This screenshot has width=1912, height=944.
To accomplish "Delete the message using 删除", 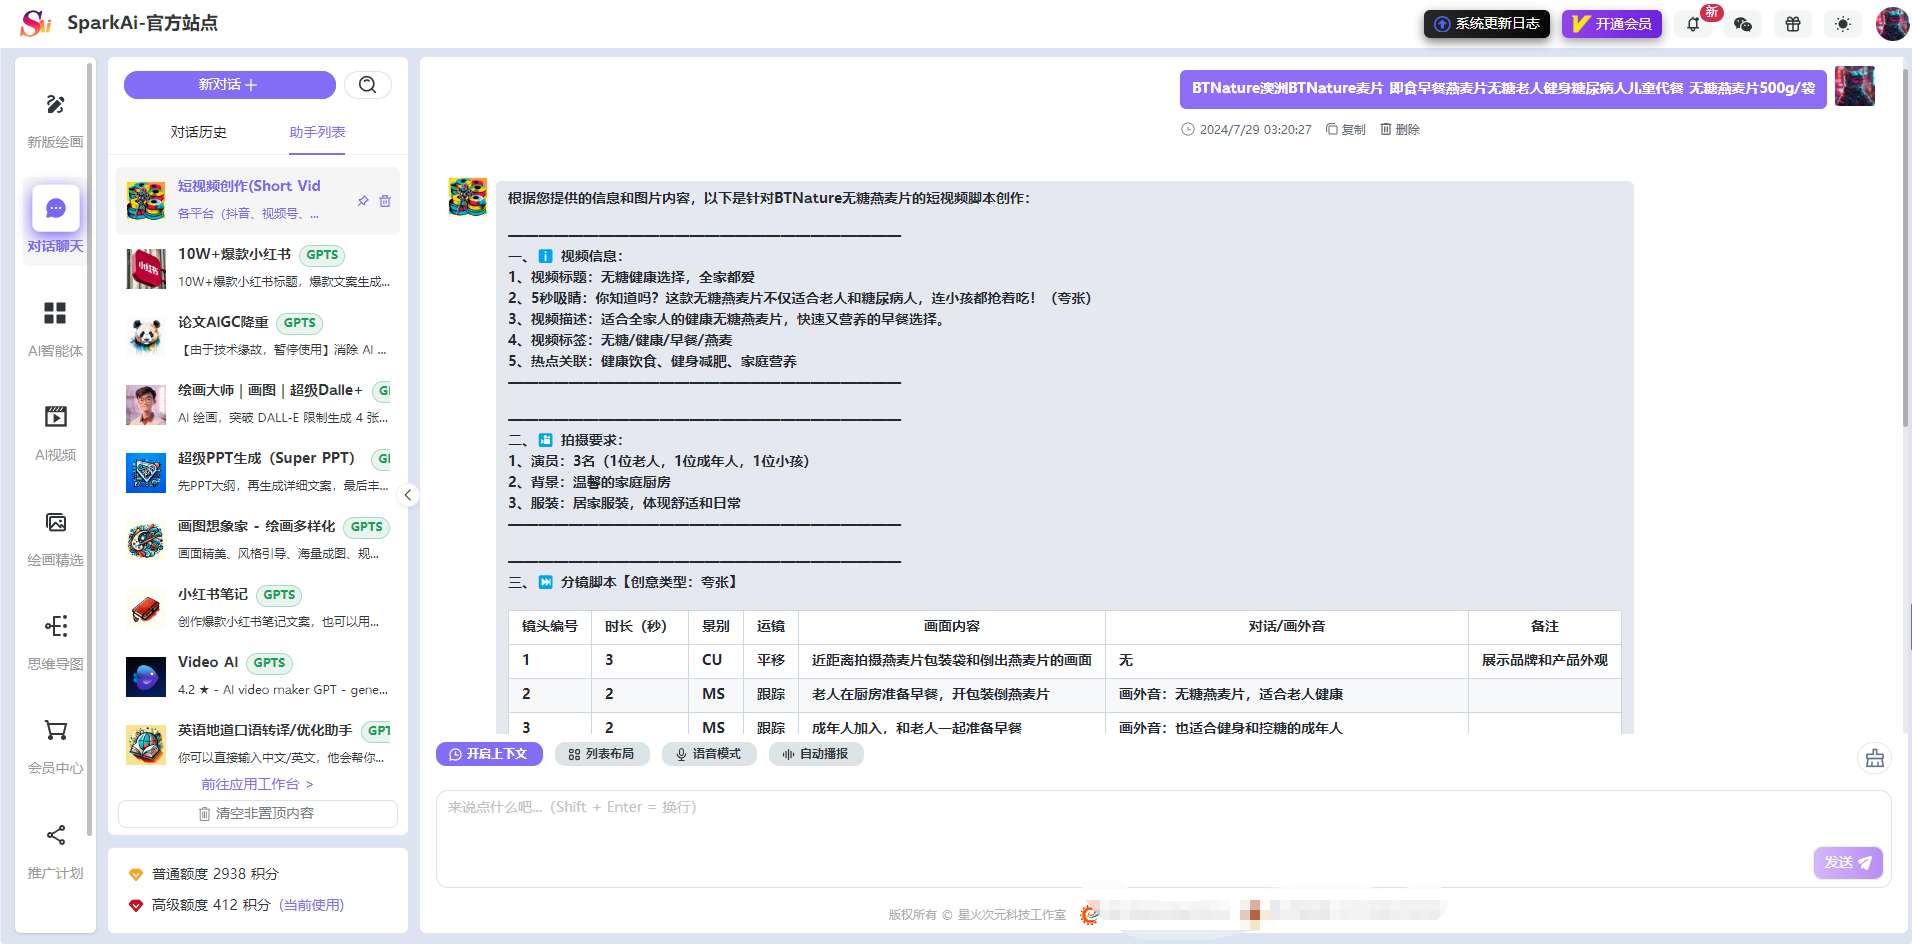I will click(x=1400, y=129).
